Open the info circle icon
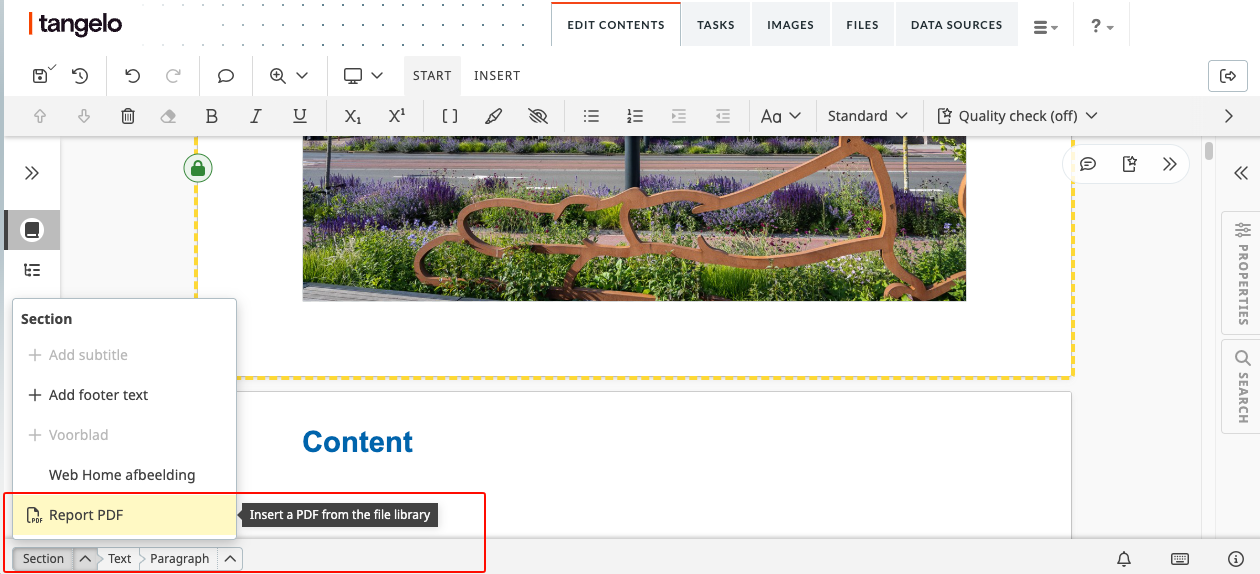 point(1235,559)
